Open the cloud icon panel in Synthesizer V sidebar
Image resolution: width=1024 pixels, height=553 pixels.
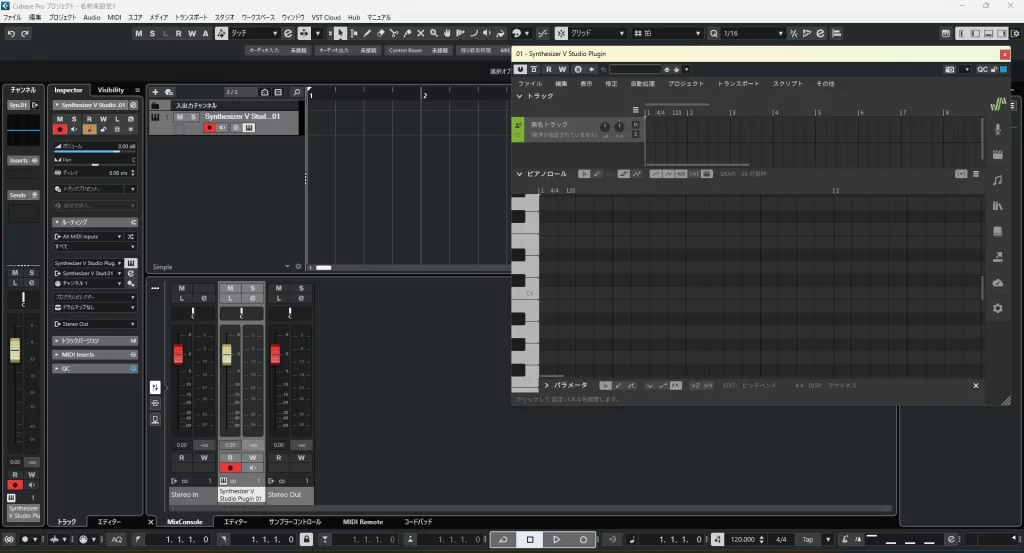click(997, 283)
